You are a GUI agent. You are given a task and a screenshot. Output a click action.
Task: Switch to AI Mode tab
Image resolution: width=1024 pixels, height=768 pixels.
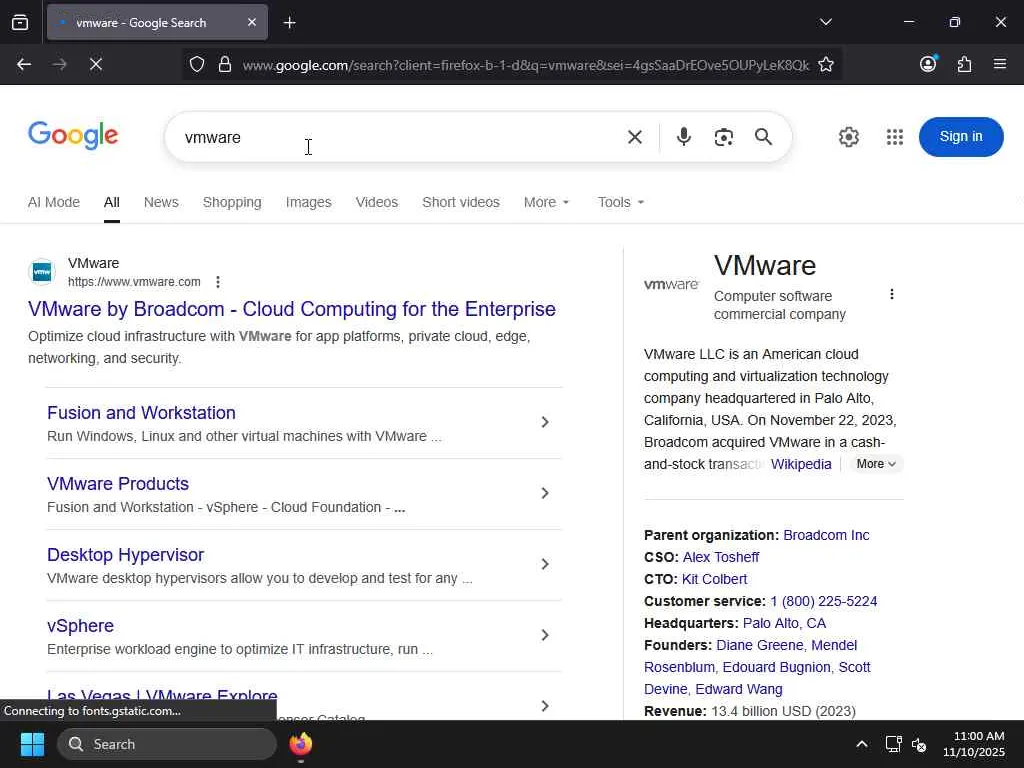click(54, 202)
